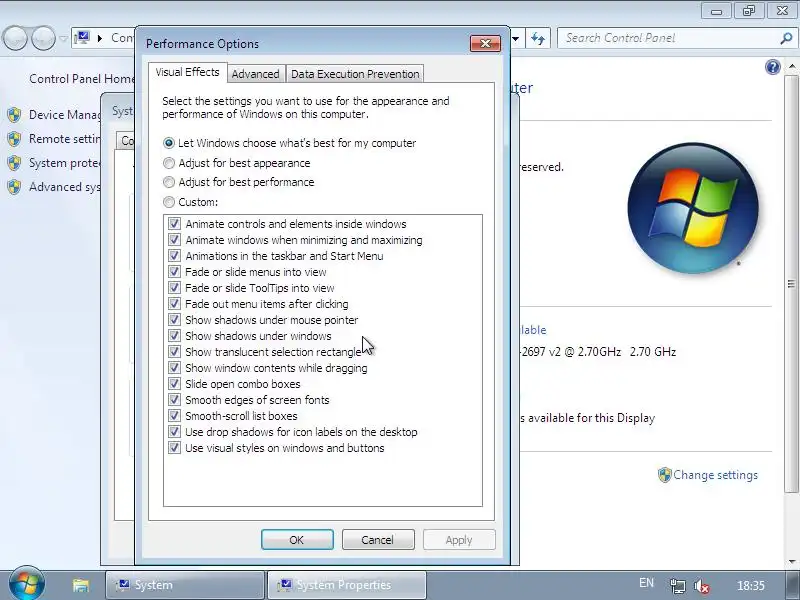Toggle Smooth-scroll list boxes
The height and width of the screenshot is (600, 800).
[174, 416]
